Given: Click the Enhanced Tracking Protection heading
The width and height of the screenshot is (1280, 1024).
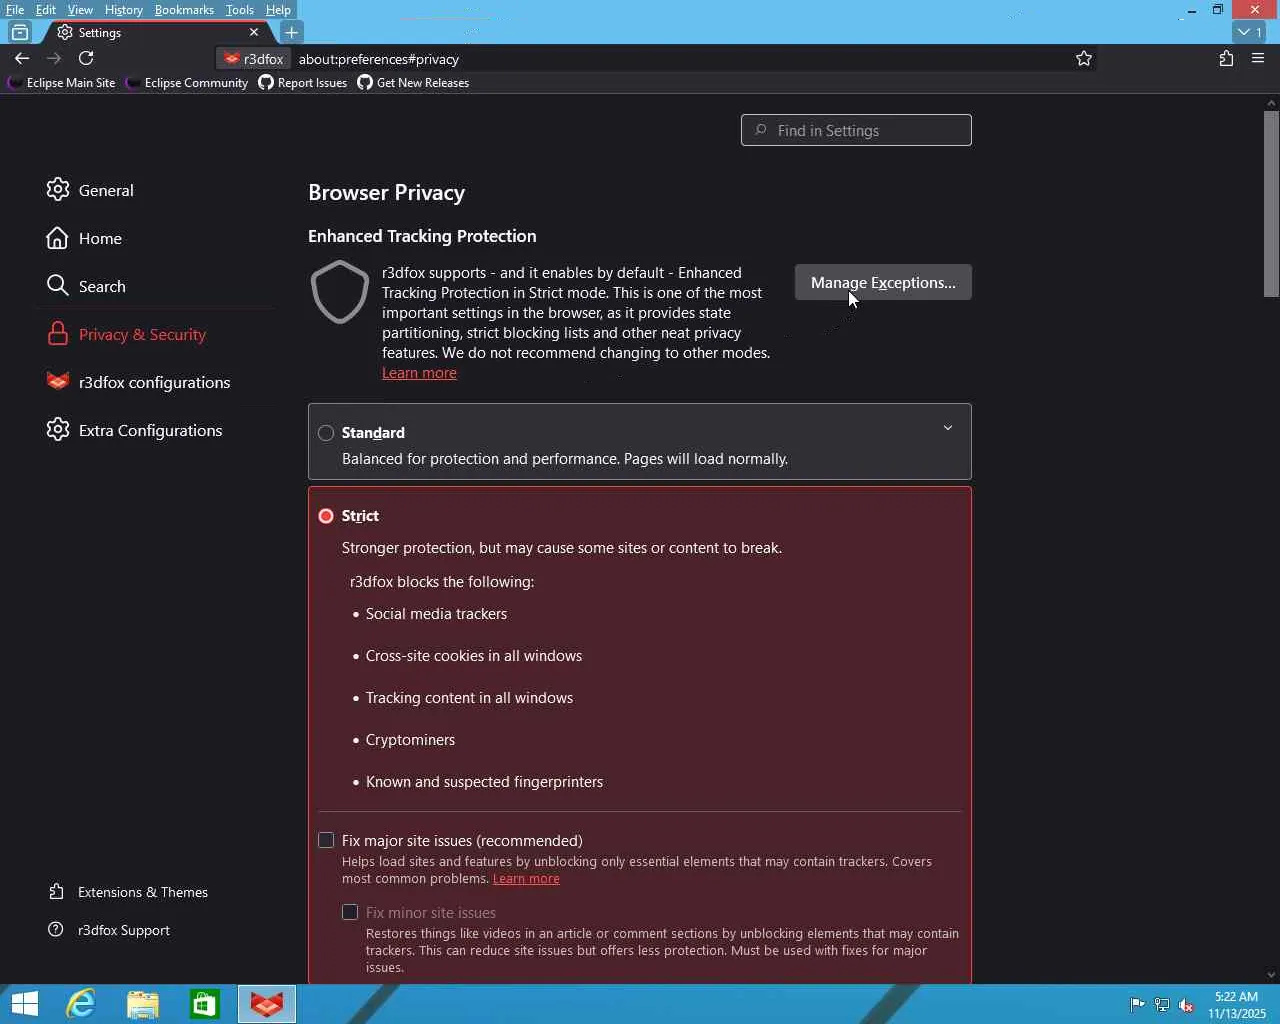Looking at the screenshot, I should [422, 236].
